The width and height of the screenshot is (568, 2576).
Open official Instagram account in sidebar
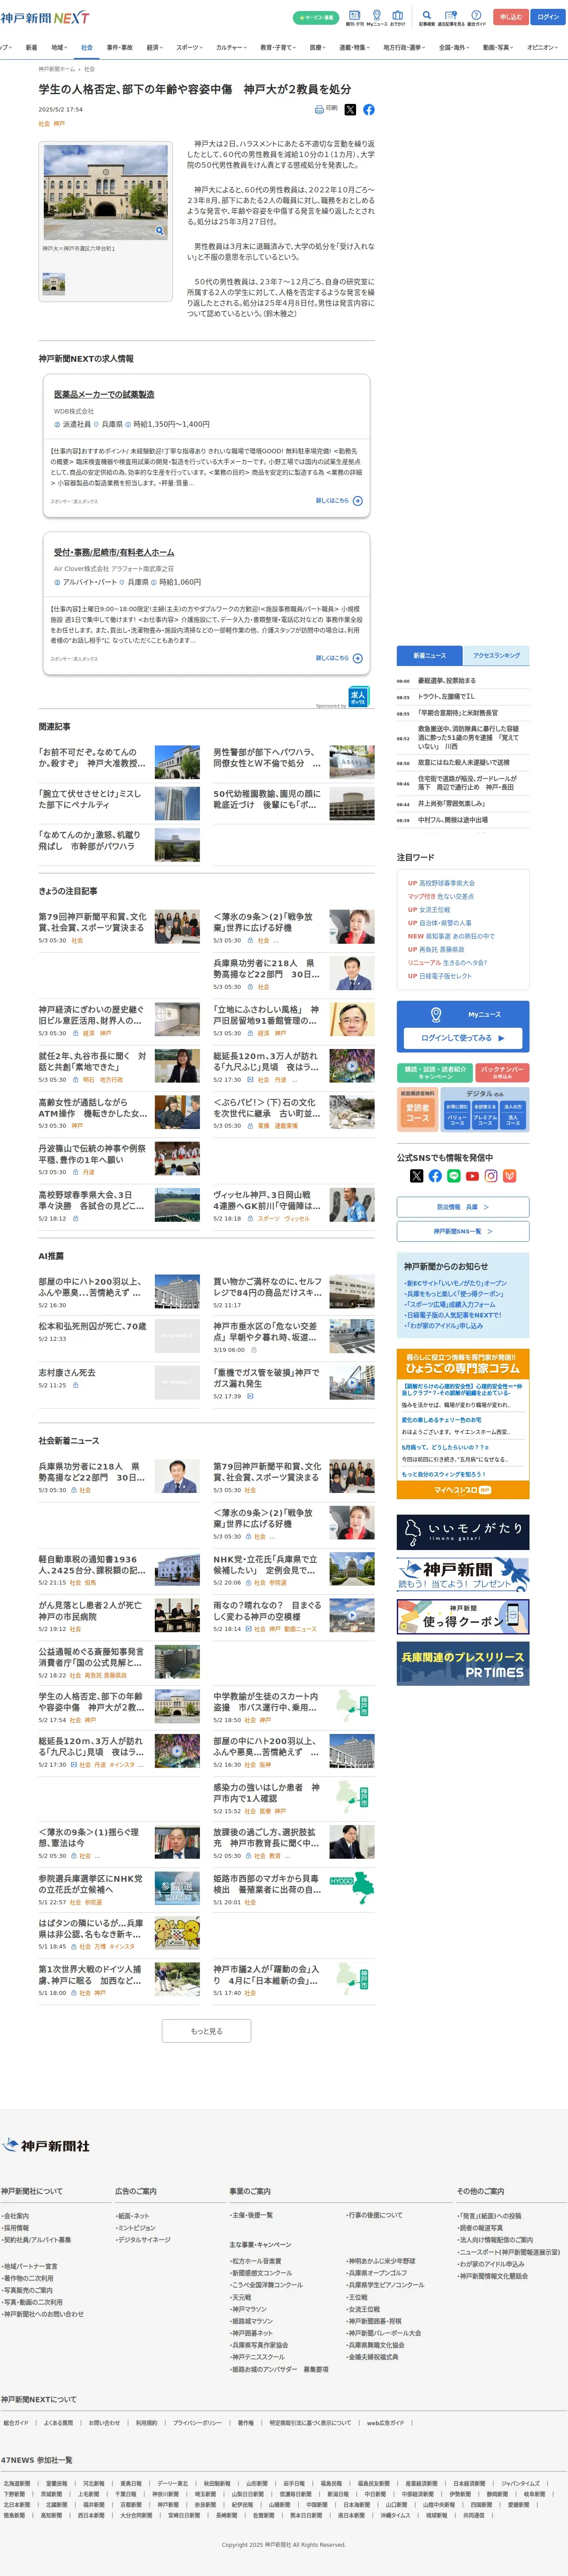coord(491,1176)
